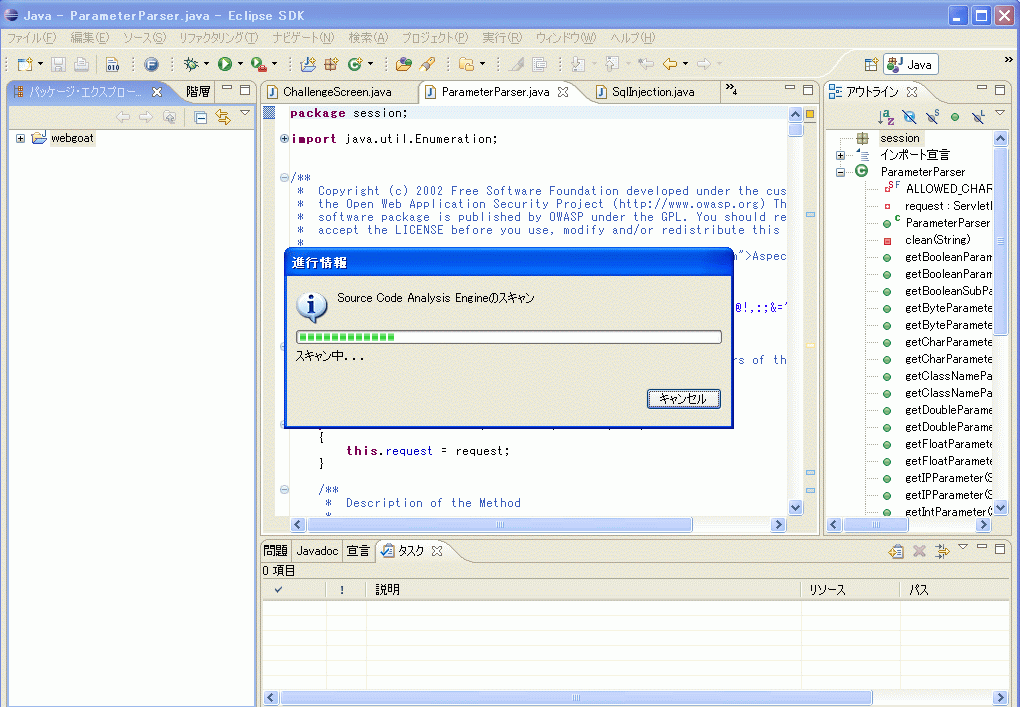Run the program with green play icon
Screen dimensions: 1020x707
click(x=225, y=64)
